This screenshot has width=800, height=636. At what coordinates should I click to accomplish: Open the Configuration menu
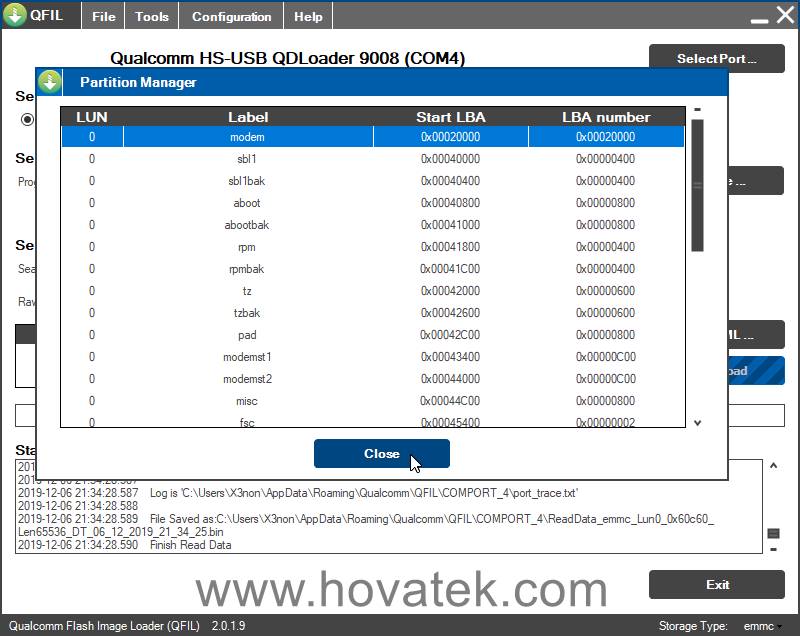(x=231, y=16)
